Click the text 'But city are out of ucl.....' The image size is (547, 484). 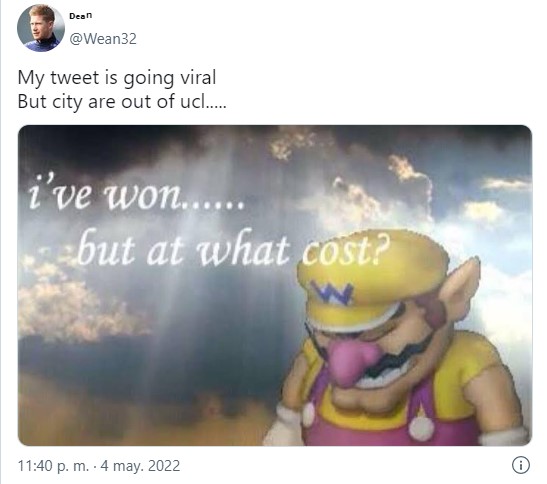pos(122,102)
